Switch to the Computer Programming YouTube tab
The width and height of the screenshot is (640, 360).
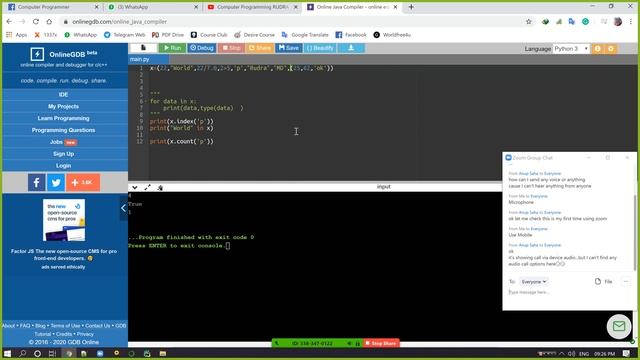(252, 7)
